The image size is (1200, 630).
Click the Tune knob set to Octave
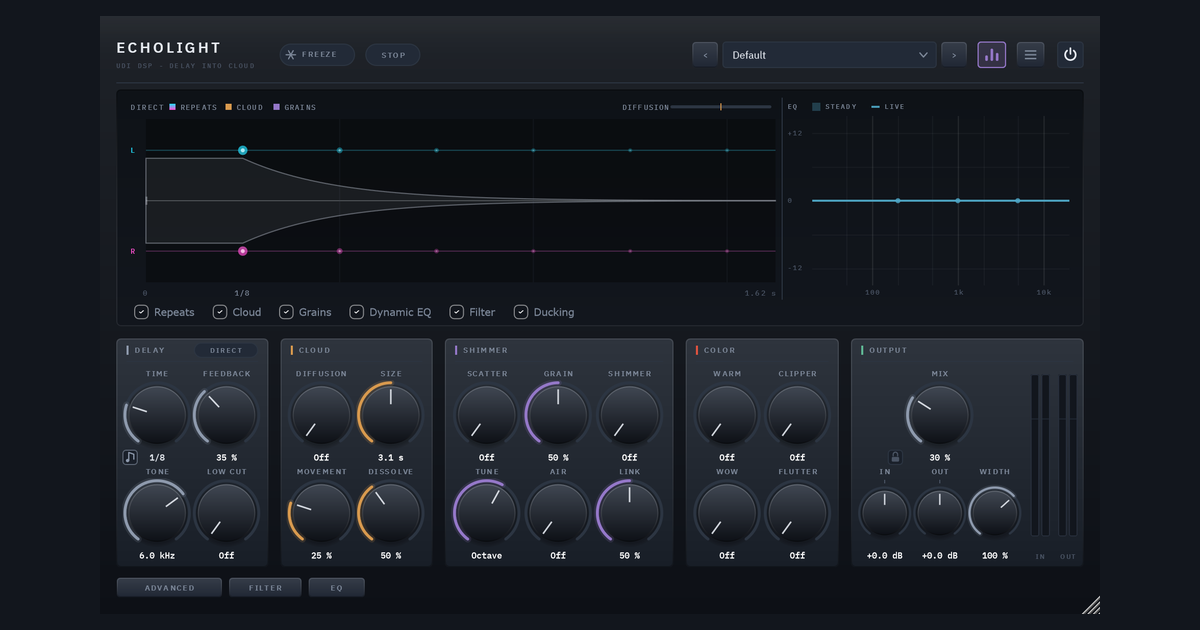(487, 512)
